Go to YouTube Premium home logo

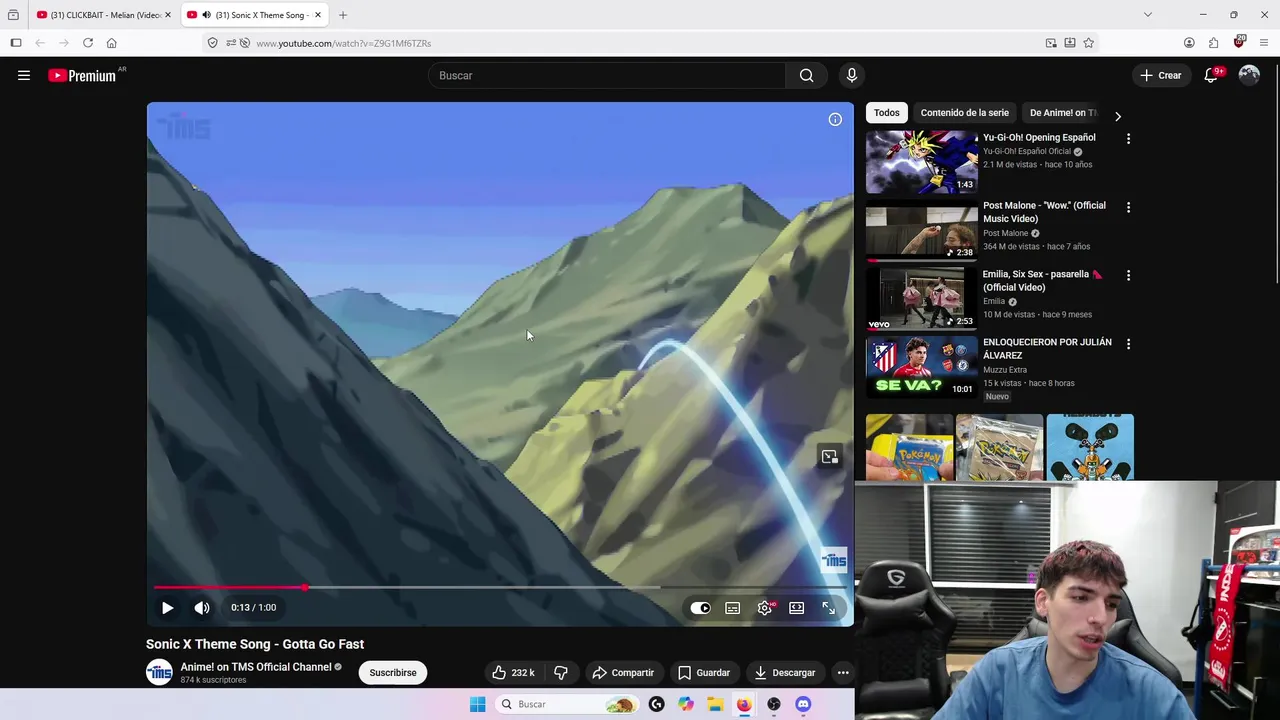[82, 75]
